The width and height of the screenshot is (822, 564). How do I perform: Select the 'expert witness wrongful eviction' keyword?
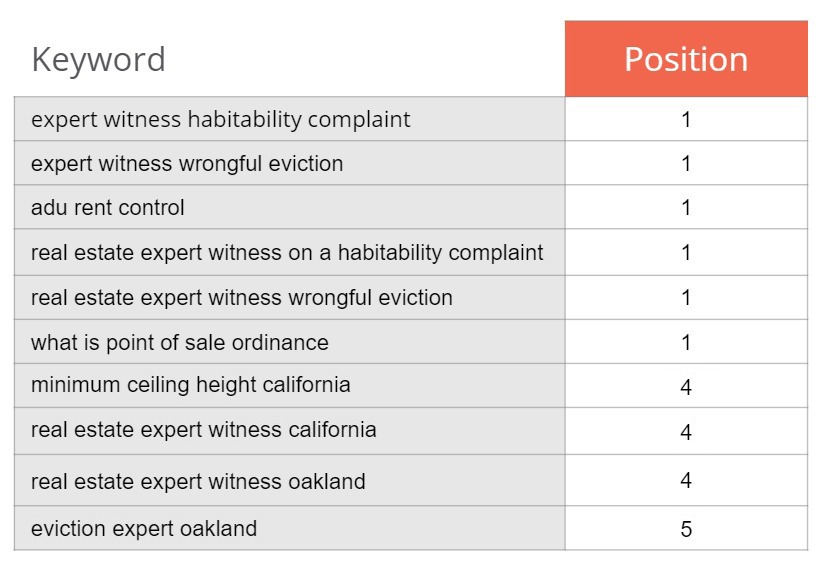187,164
